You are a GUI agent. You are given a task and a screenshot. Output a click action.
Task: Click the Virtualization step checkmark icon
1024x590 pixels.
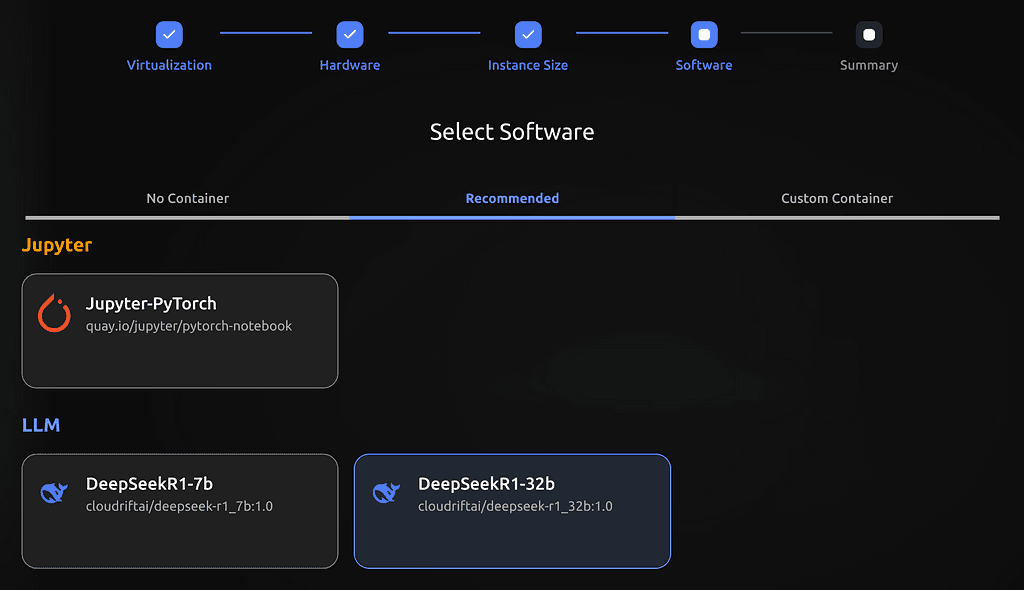coord(169,35)
